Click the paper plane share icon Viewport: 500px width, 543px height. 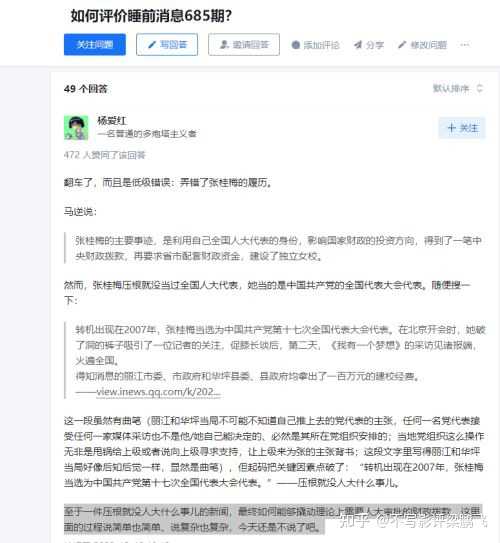pos(358,45)
